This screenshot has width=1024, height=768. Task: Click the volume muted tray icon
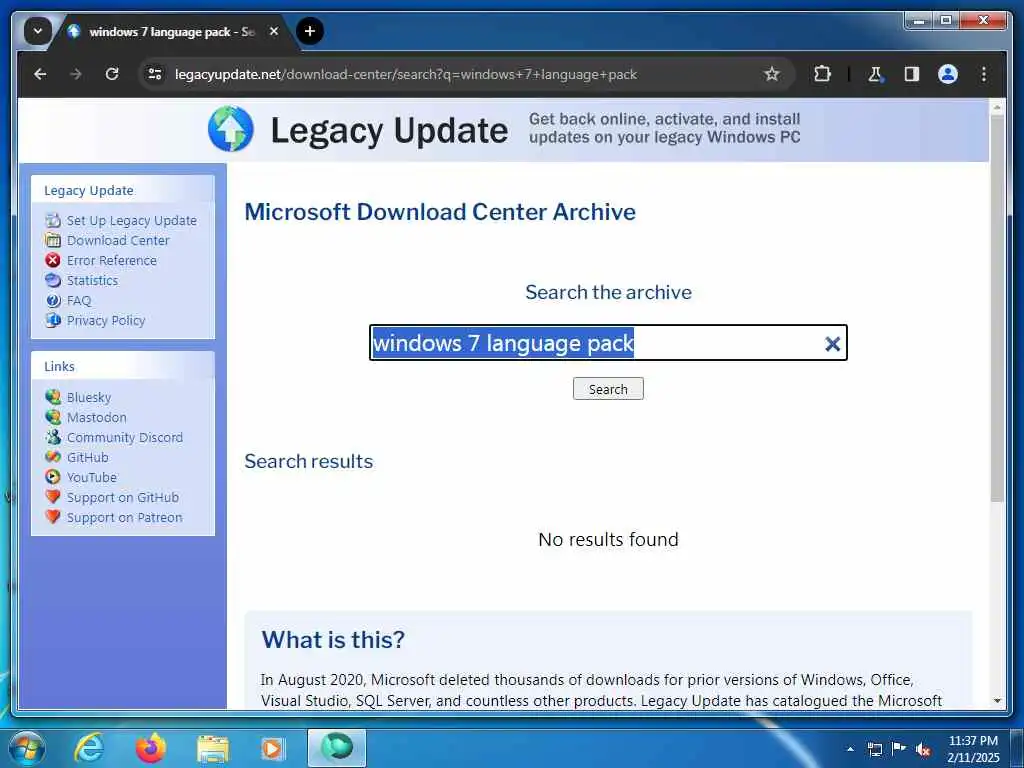point(923,749)
